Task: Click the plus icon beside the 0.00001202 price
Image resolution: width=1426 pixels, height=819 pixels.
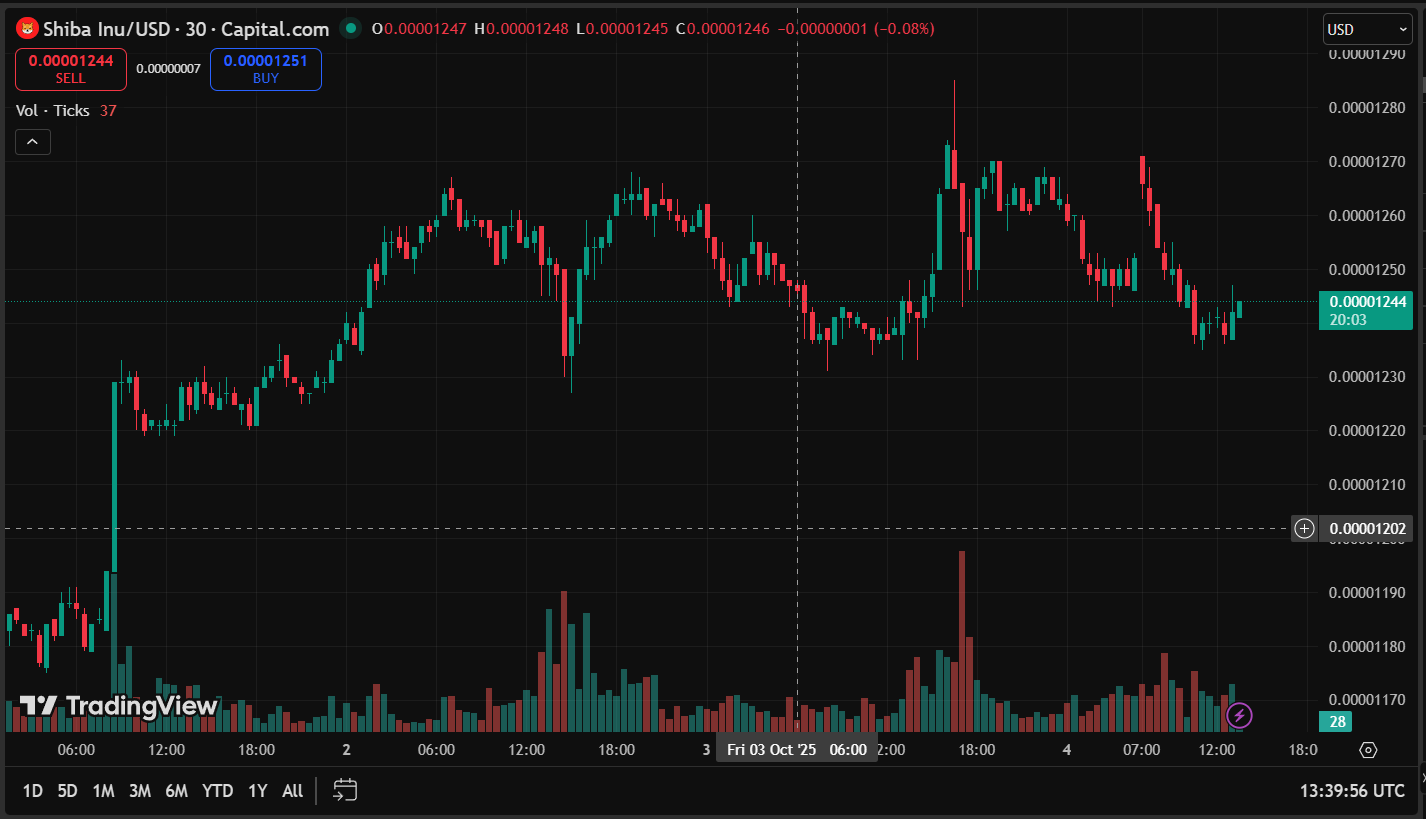Action: 1304,529
